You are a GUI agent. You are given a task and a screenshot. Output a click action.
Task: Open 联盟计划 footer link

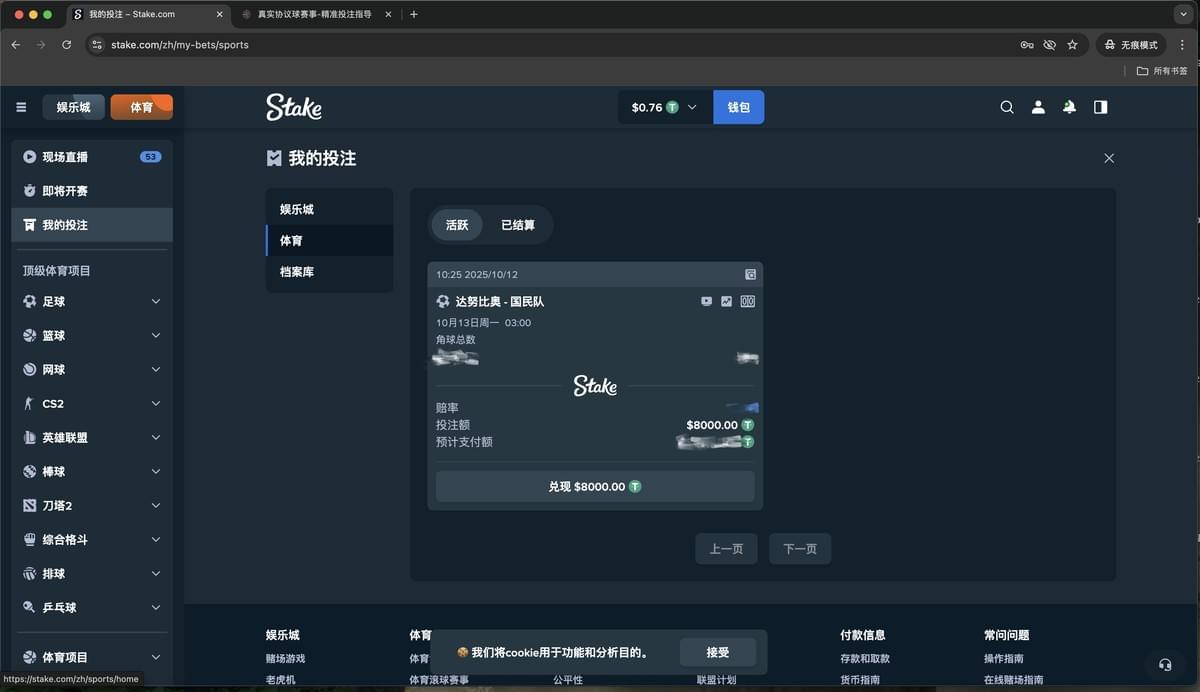pos(716,680)
